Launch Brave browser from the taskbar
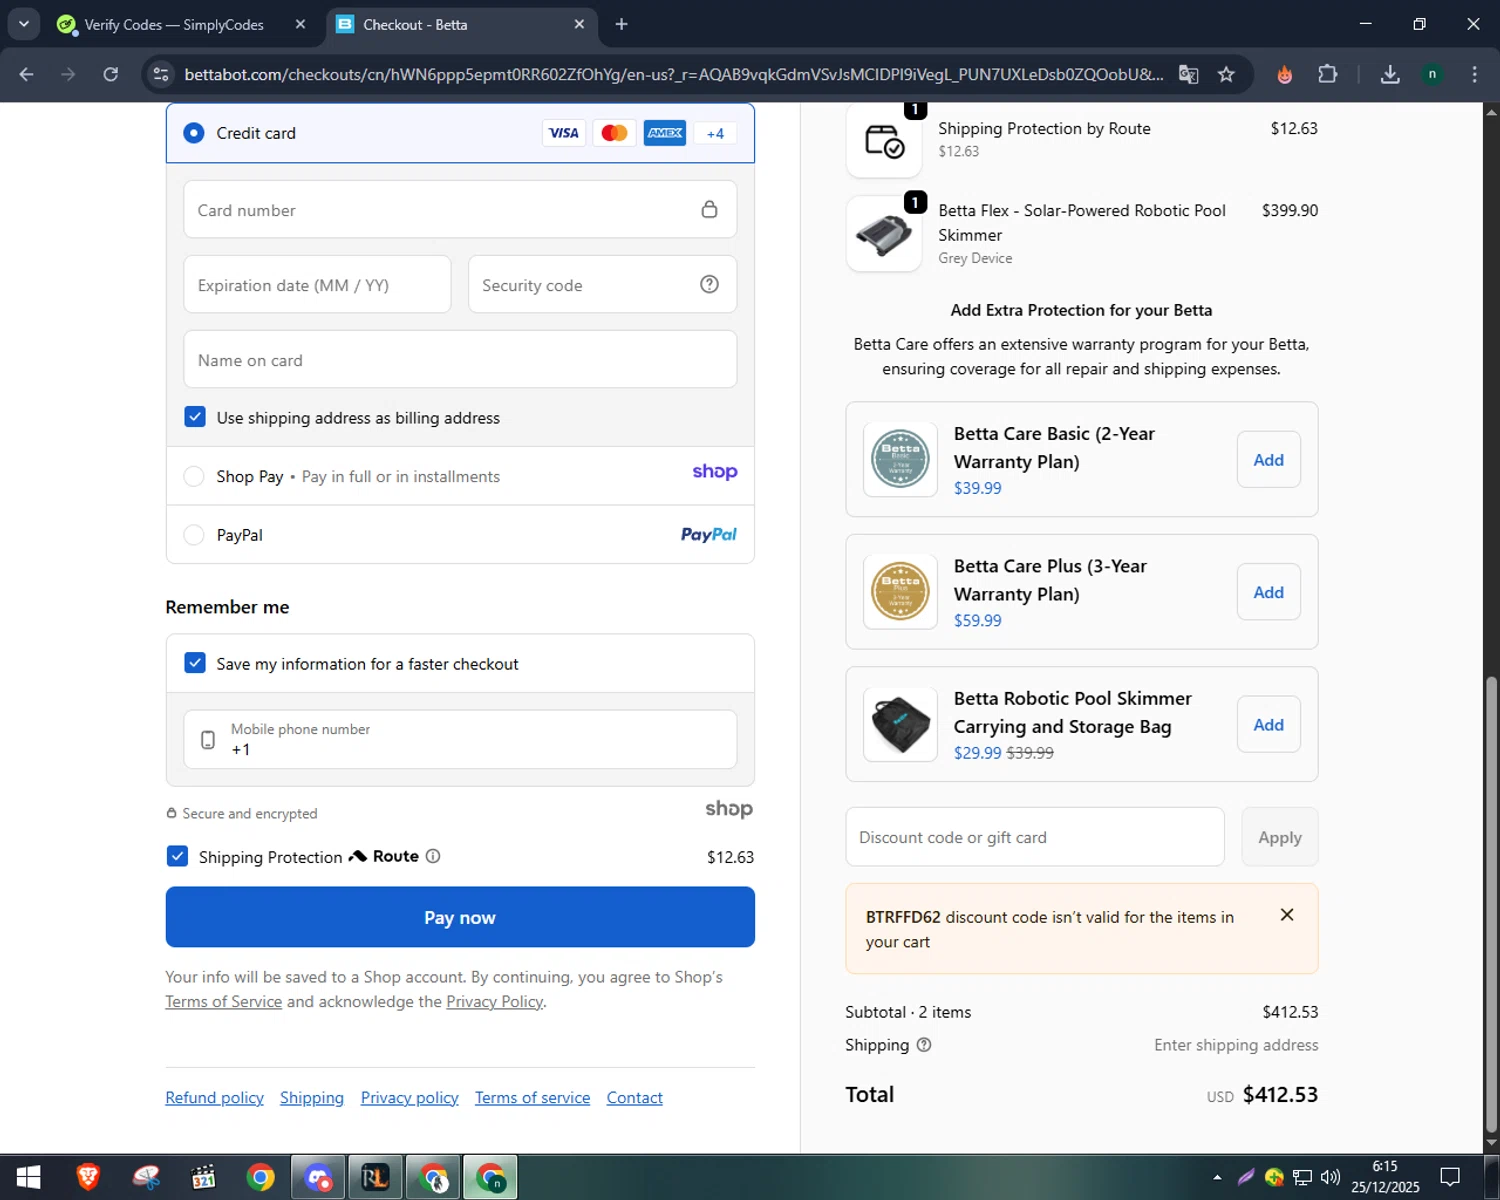This screenshot has width=1500, height=1200. (88, 1177)
